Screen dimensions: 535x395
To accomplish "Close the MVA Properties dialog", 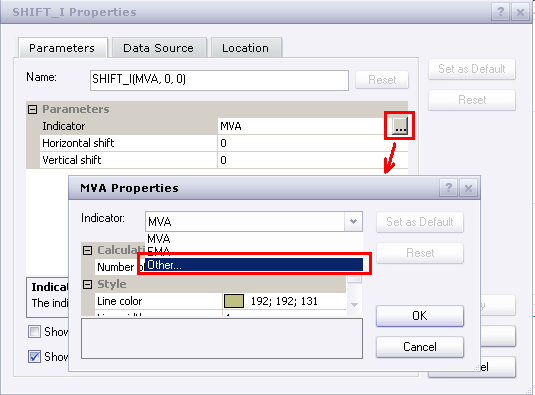I will pyautogui.click(x=468, y=188).
